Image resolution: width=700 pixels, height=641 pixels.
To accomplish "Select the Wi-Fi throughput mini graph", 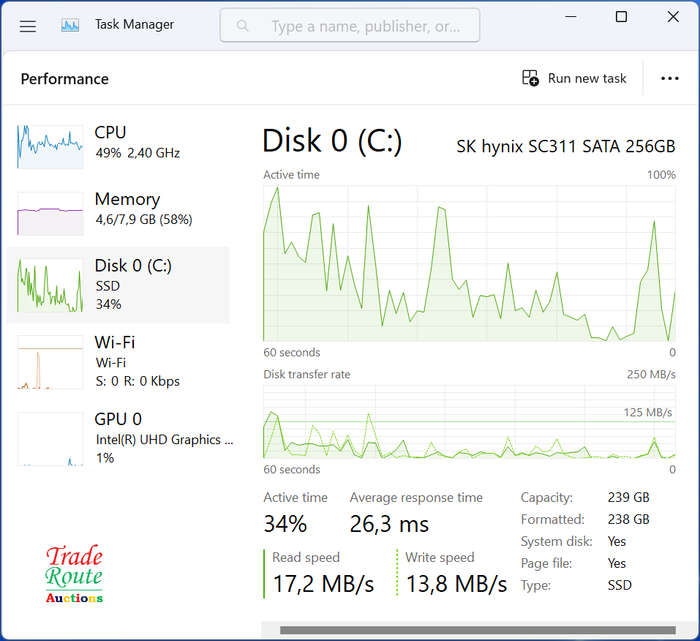I will [x=50, y=362].
